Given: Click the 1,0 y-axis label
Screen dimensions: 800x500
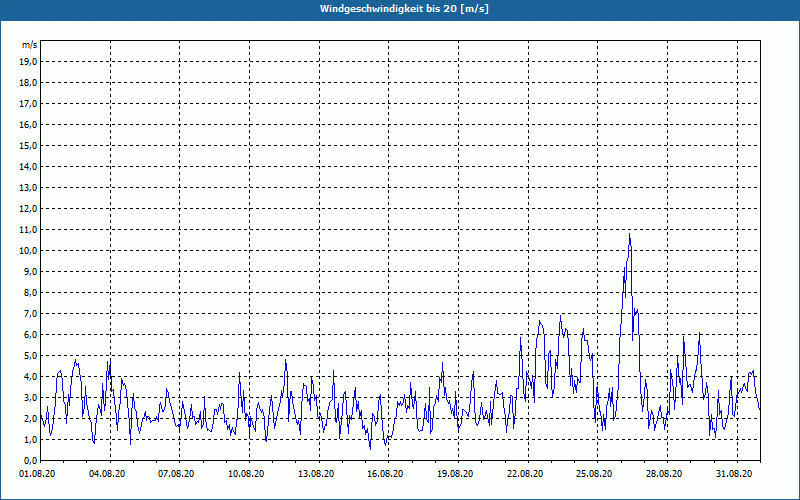Looking at the screenshot, I should pyautogui.click(x=30, y=440).
